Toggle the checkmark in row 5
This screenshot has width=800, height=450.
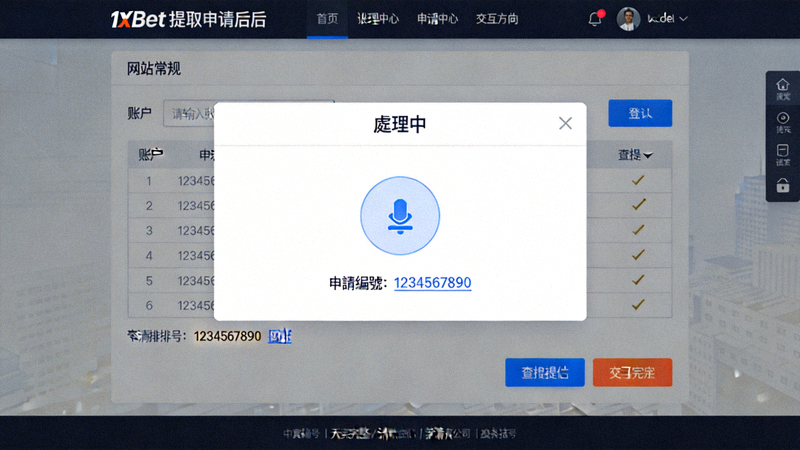click(x=638, y=280)
